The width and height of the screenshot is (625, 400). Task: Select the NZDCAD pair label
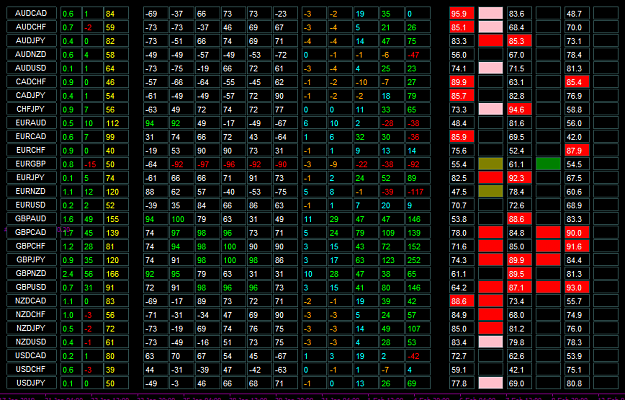(x=31, y=300)
